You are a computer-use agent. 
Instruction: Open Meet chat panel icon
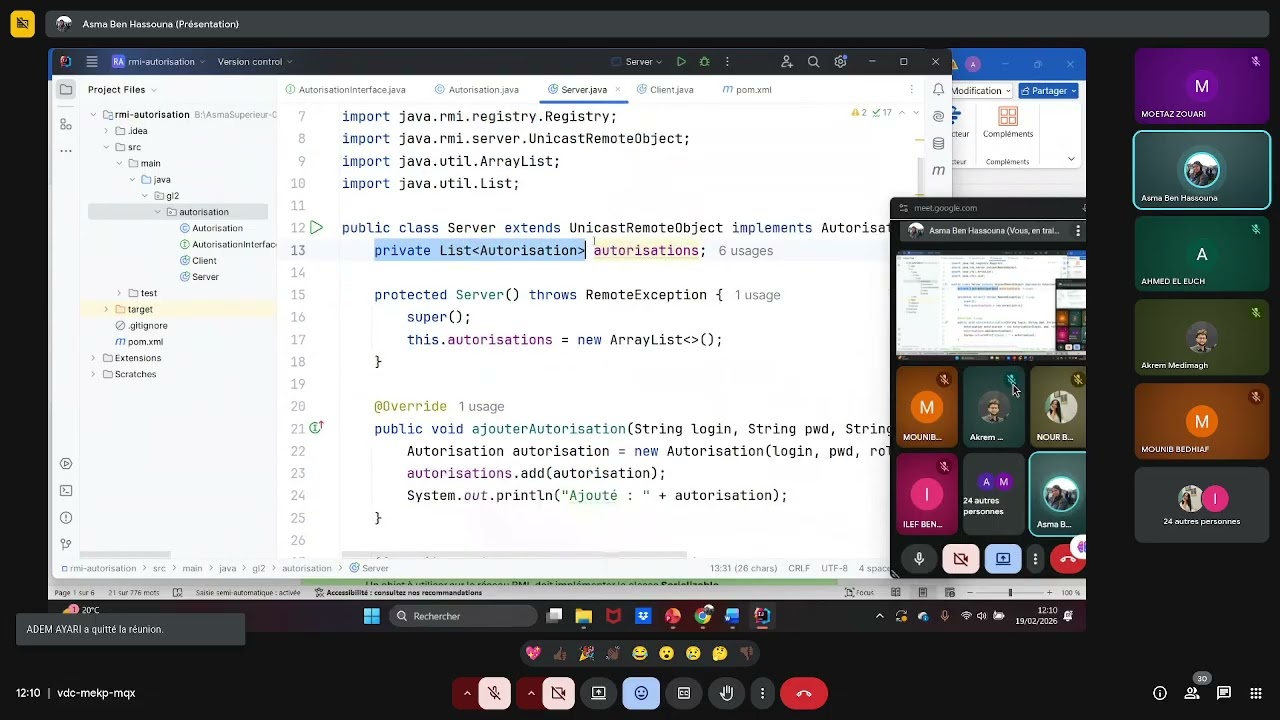click(1224, 693)
